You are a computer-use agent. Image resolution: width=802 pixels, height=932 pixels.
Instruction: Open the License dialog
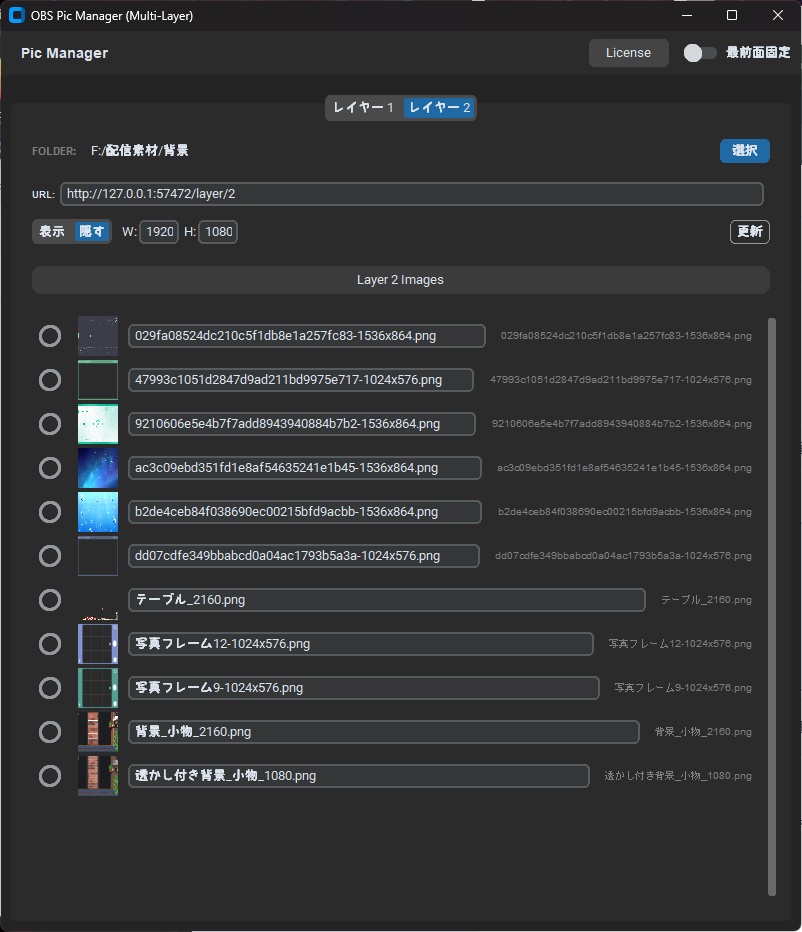coord(628,53)
